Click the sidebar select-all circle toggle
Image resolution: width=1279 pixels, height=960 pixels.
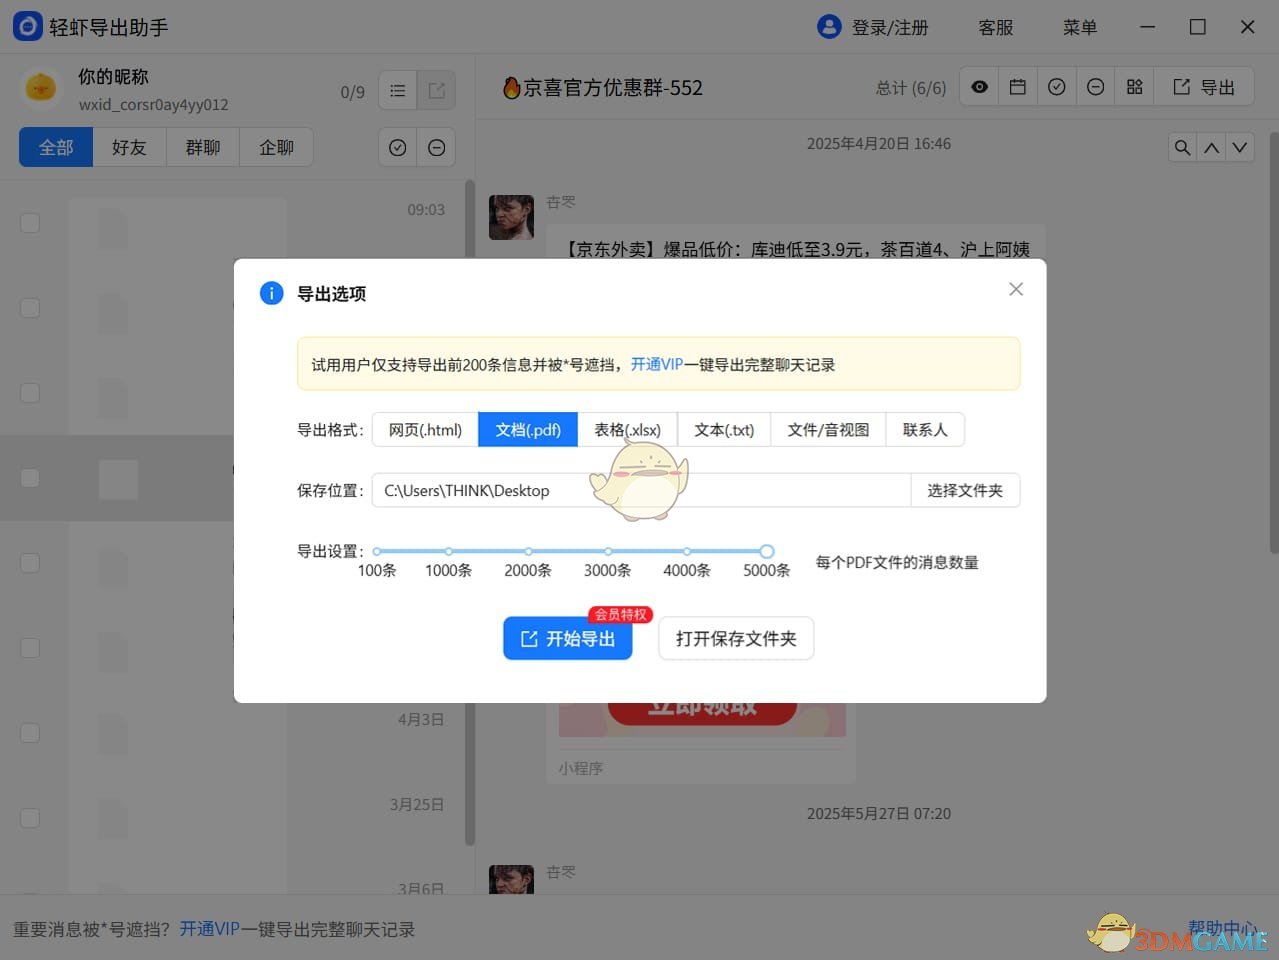[x=397, y=147]
